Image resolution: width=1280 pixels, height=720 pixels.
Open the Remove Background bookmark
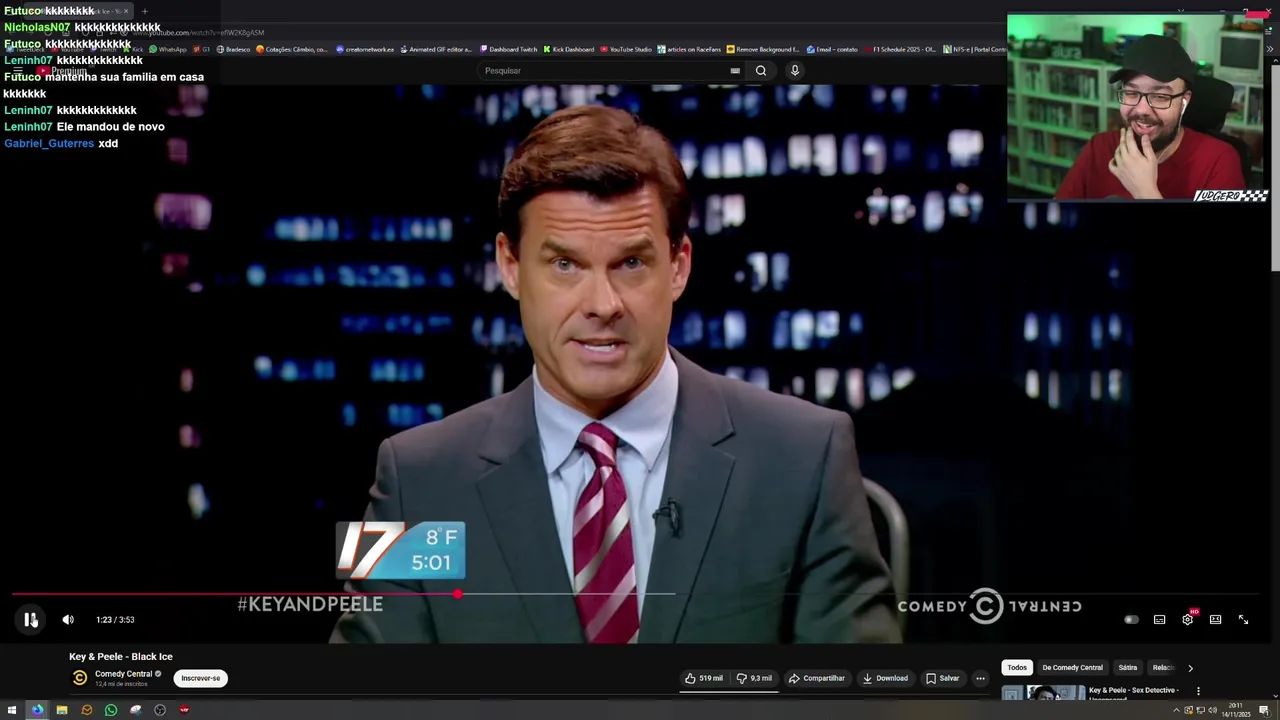pos(763,49)
